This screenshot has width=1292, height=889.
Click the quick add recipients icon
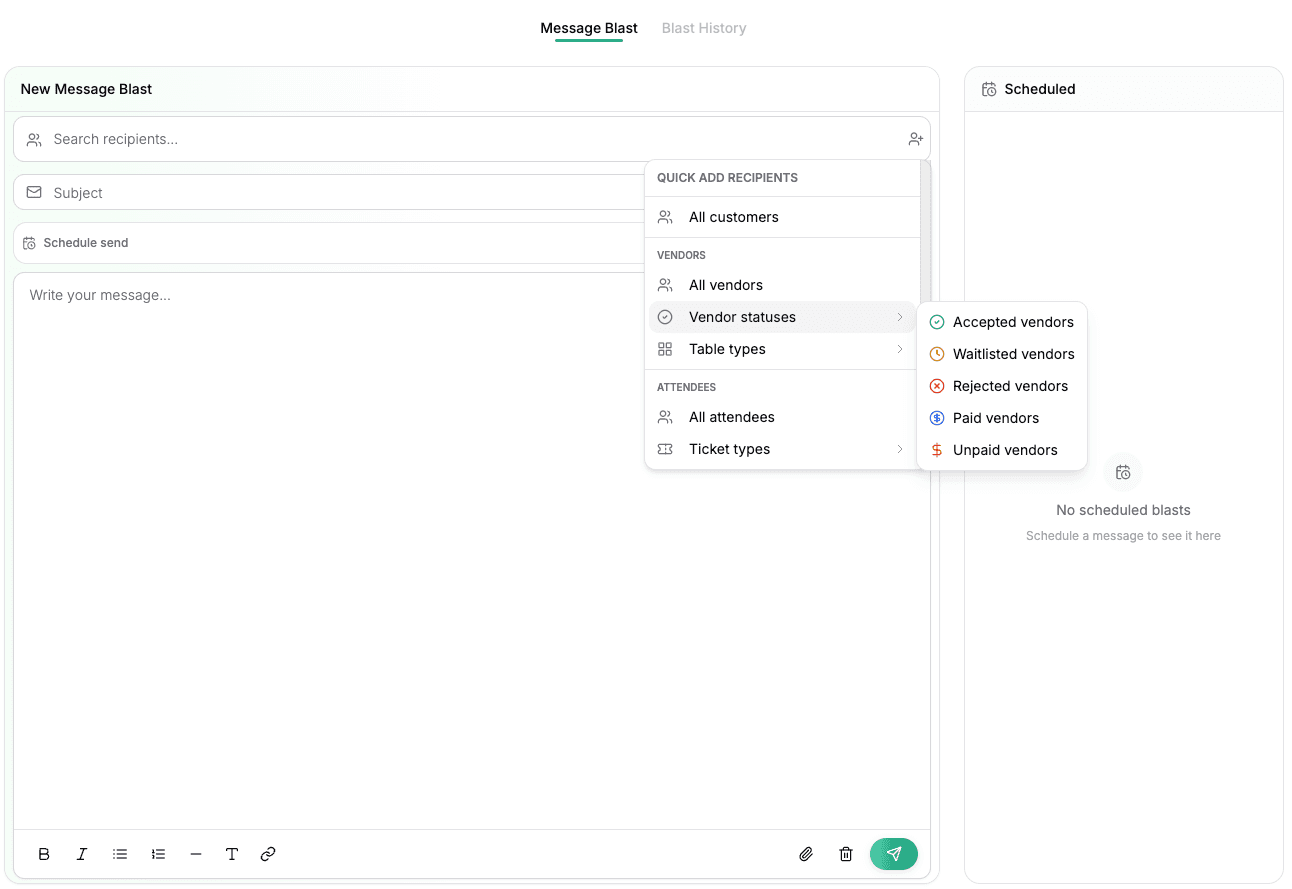pos(915,139)
